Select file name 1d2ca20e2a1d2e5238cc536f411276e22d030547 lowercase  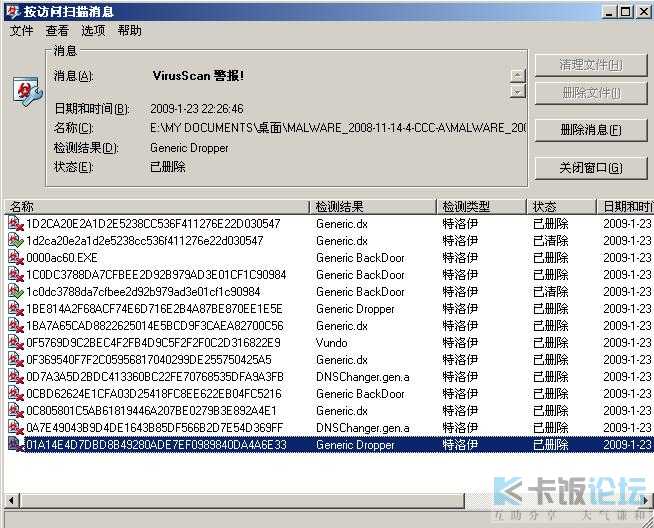tap(145, 241)
